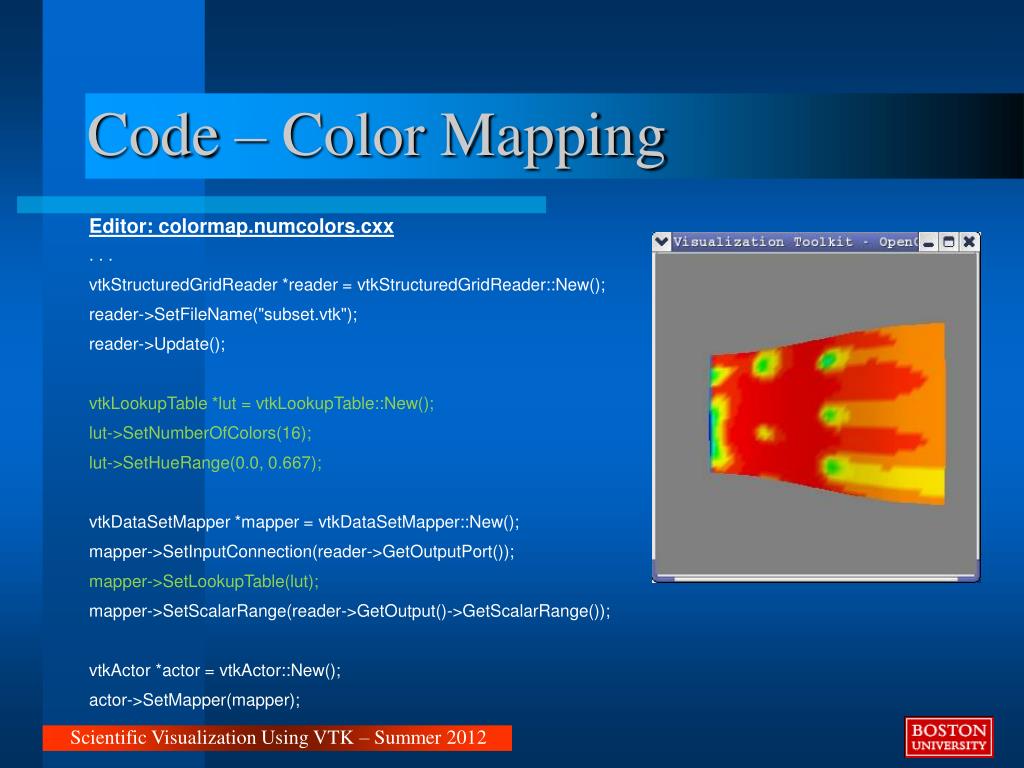Click the '. . .' ellipsis above the code
This screenshot has width=1024, height=768.
pos(101,259)
